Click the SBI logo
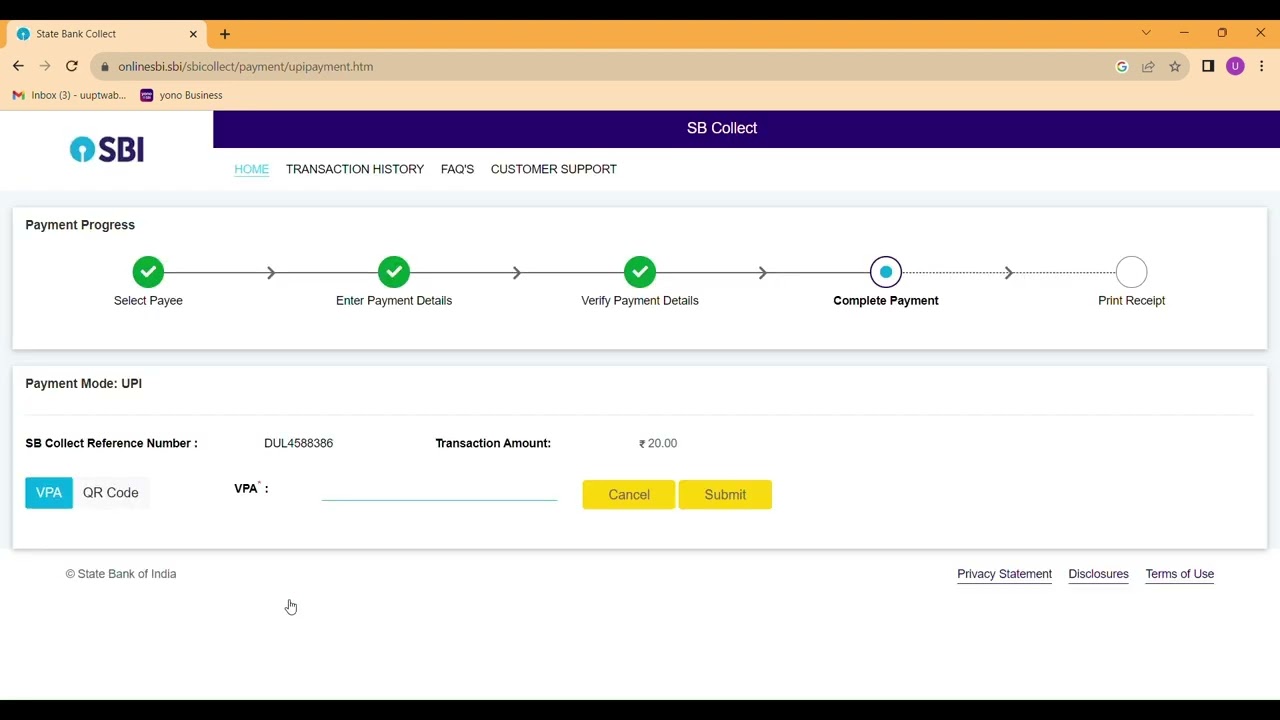The height and width of the screenshot is (720, 1280). [x=107, y=150]
